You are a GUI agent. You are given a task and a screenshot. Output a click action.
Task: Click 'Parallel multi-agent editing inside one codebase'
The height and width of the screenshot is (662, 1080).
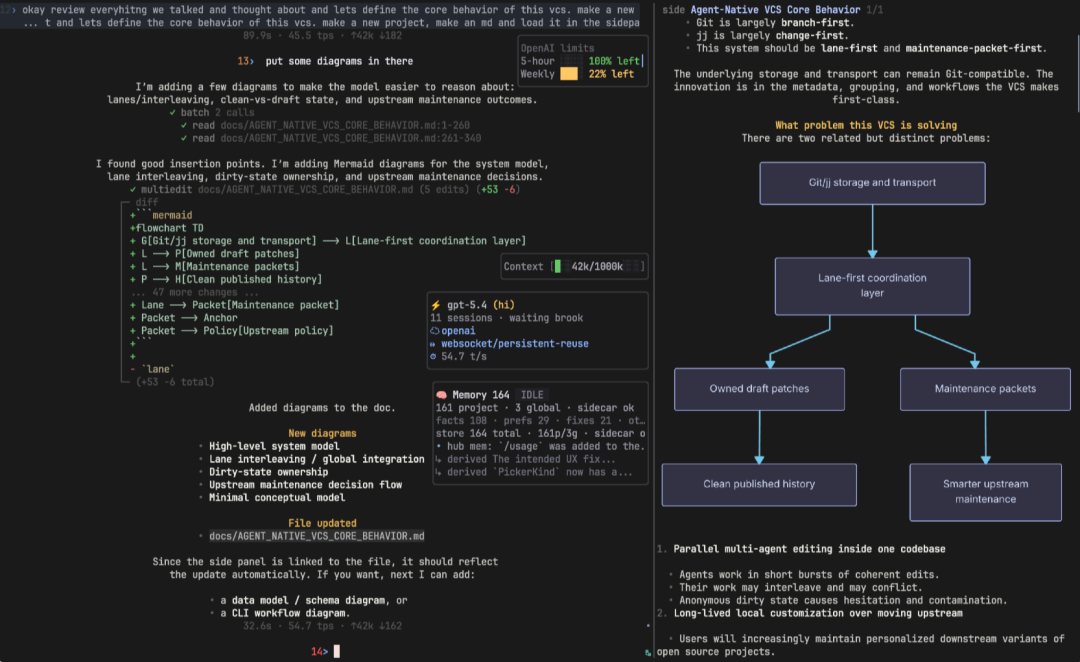pos(809,549)
